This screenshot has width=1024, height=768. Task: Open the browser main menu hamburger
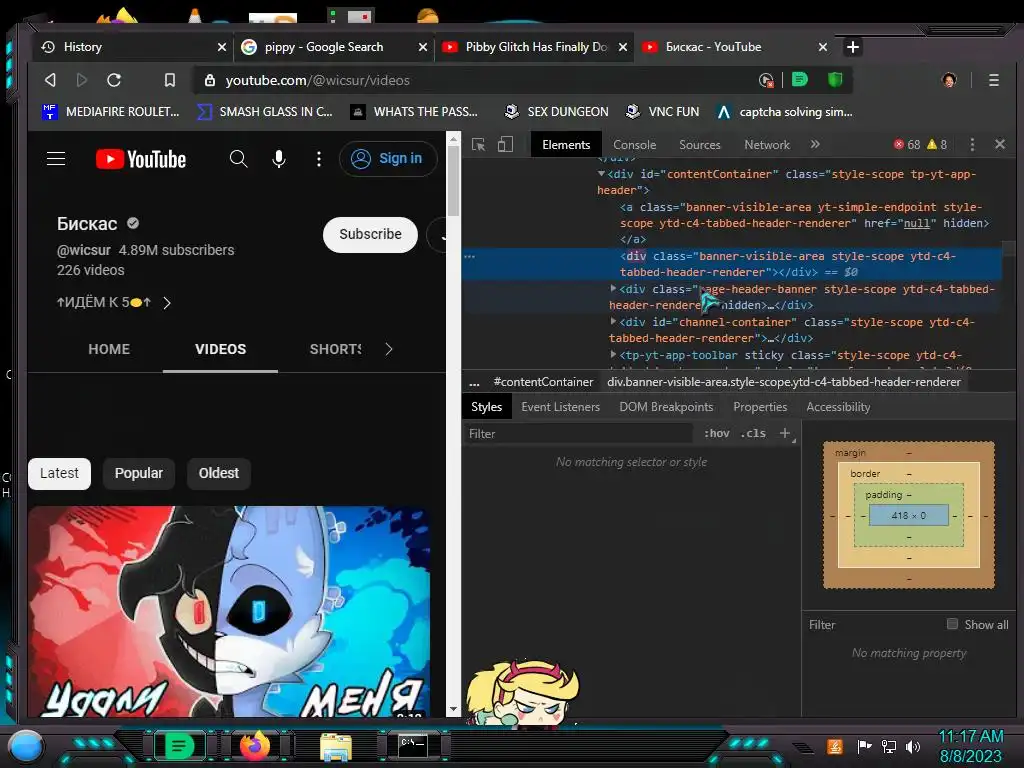(993, 80)
